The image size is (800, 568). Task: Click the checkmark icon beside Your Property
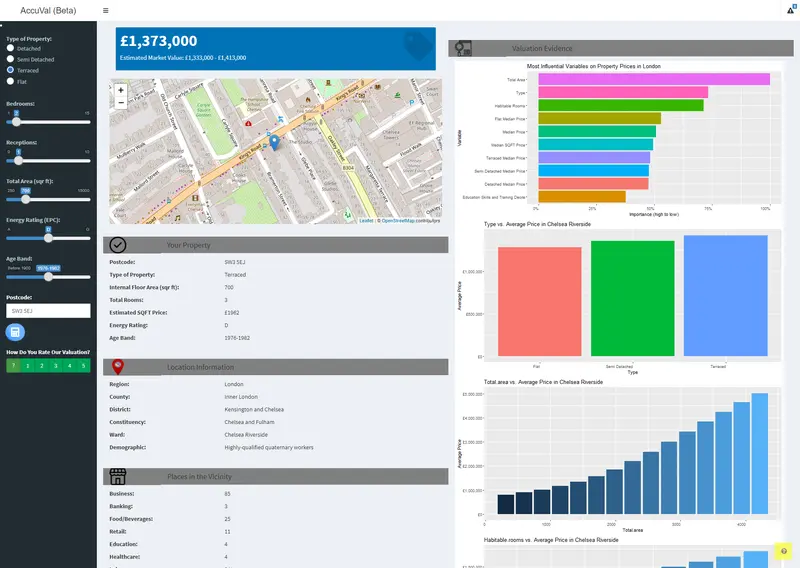[118, 245]
